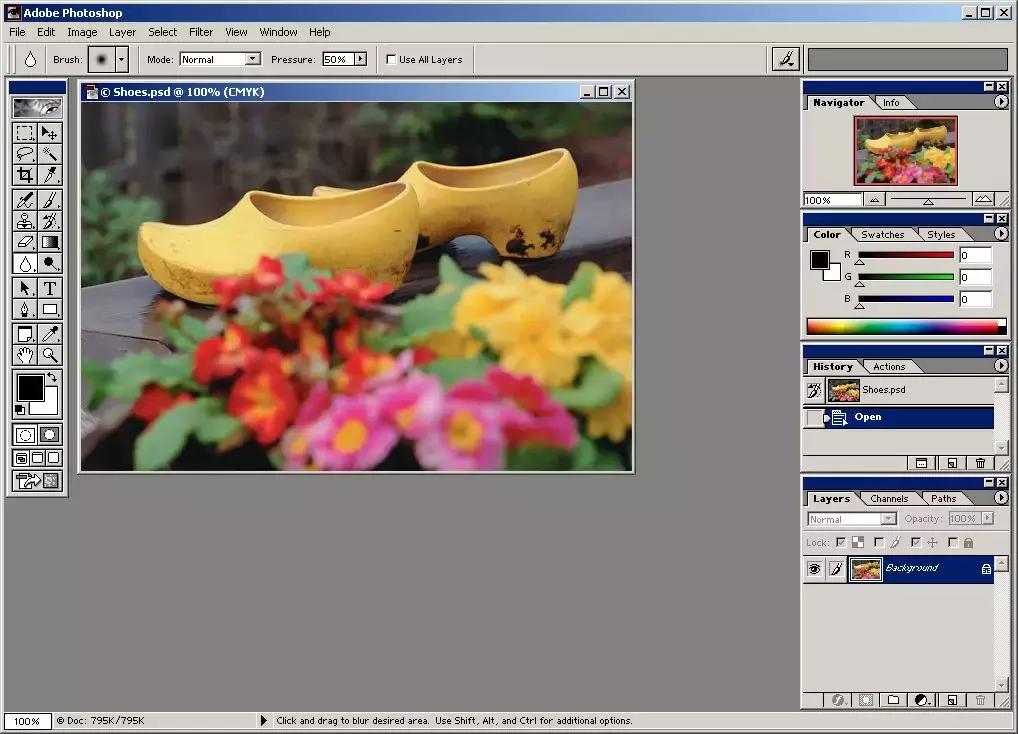
Task: Expand the Pressure slider arrow
Action: coord(359,60)
